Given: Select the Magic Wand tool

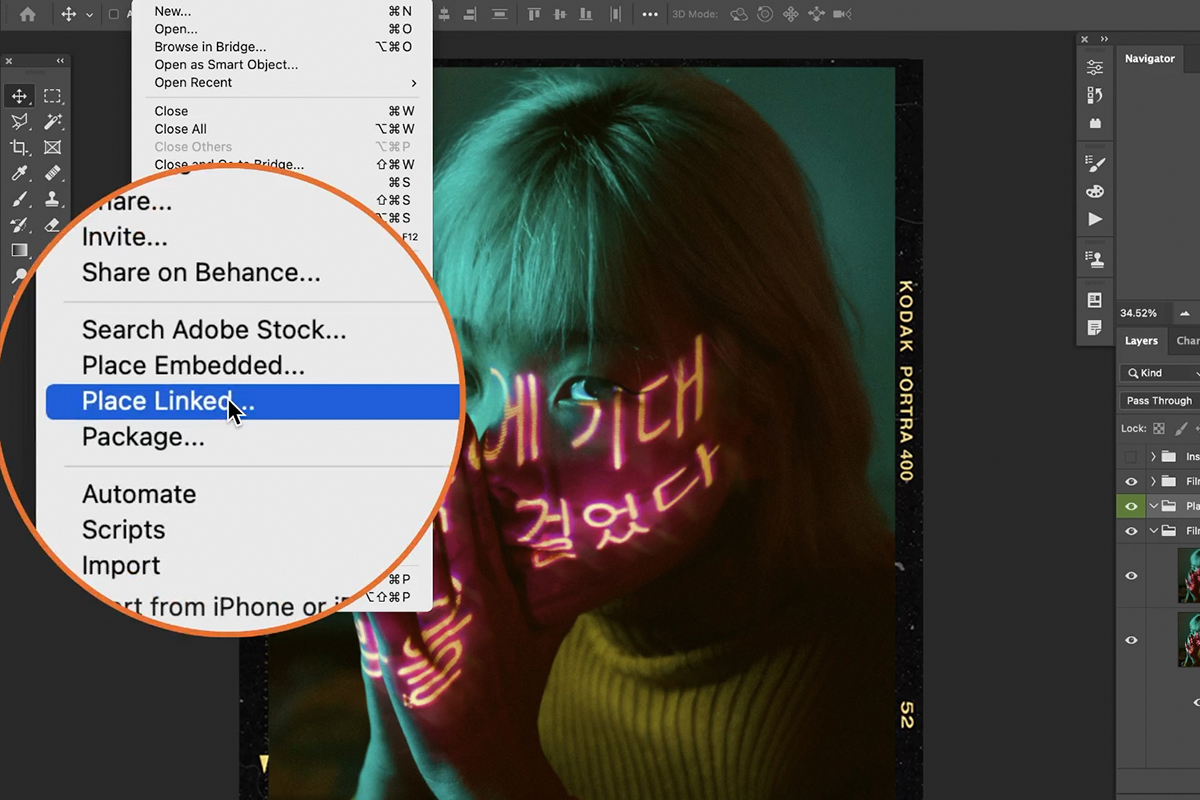Looking at the screenshot, I should [x=52, y=122].
